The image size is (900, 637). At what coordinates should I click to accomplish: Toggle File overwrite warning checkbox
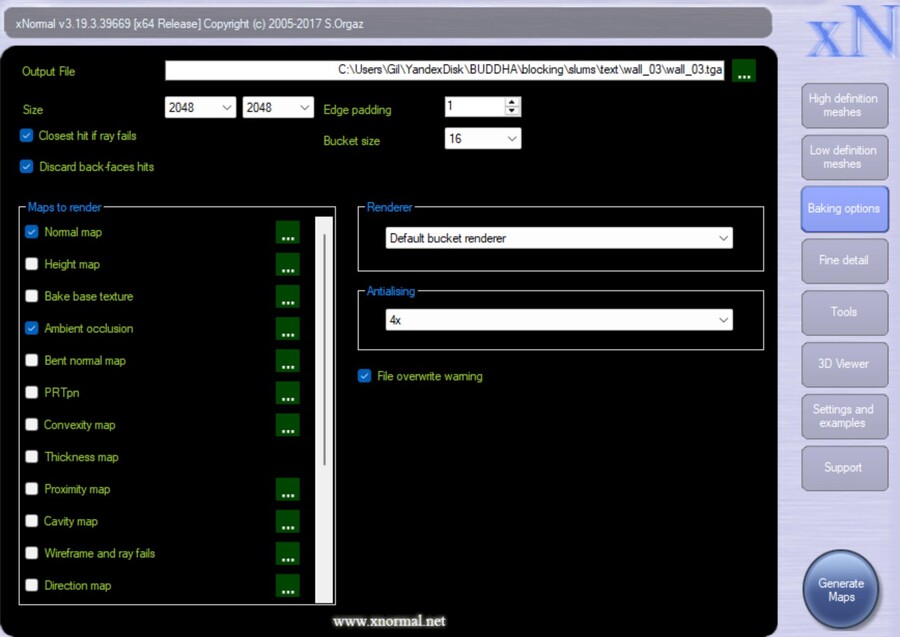[x=364, y=376]
